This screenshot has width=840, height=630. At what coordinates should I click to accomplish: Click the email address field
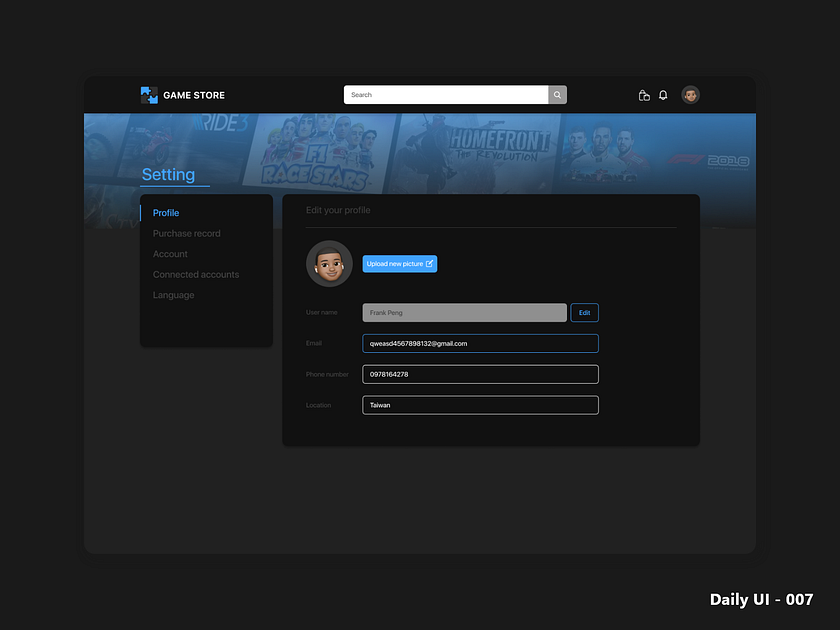coord(480,343)
